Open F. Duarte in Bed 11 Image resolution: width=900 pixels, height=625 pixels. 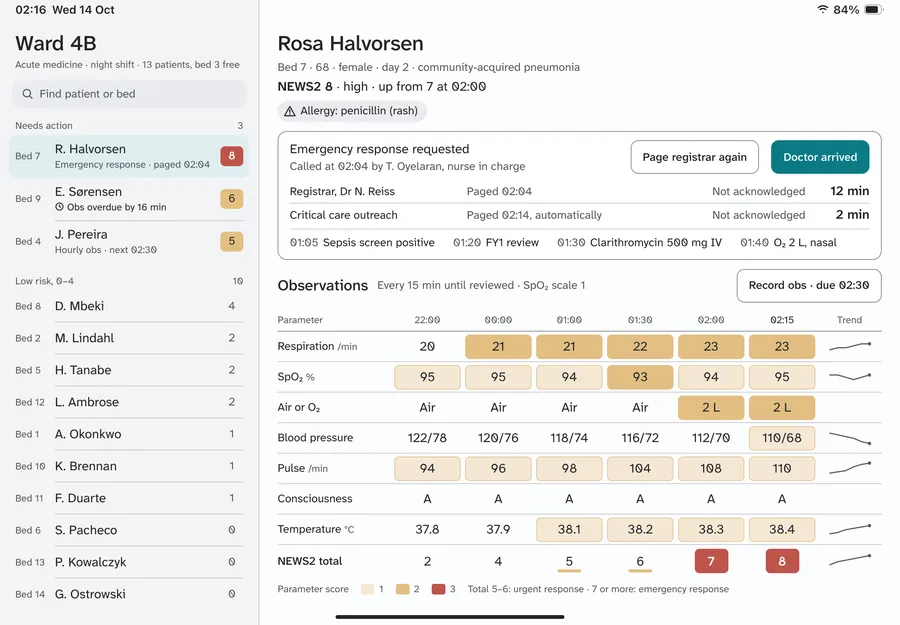coord(129,498)
